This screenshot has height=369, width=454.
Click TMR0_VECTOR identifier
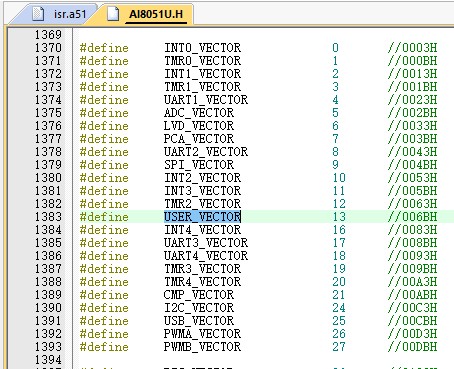[202, 61]
